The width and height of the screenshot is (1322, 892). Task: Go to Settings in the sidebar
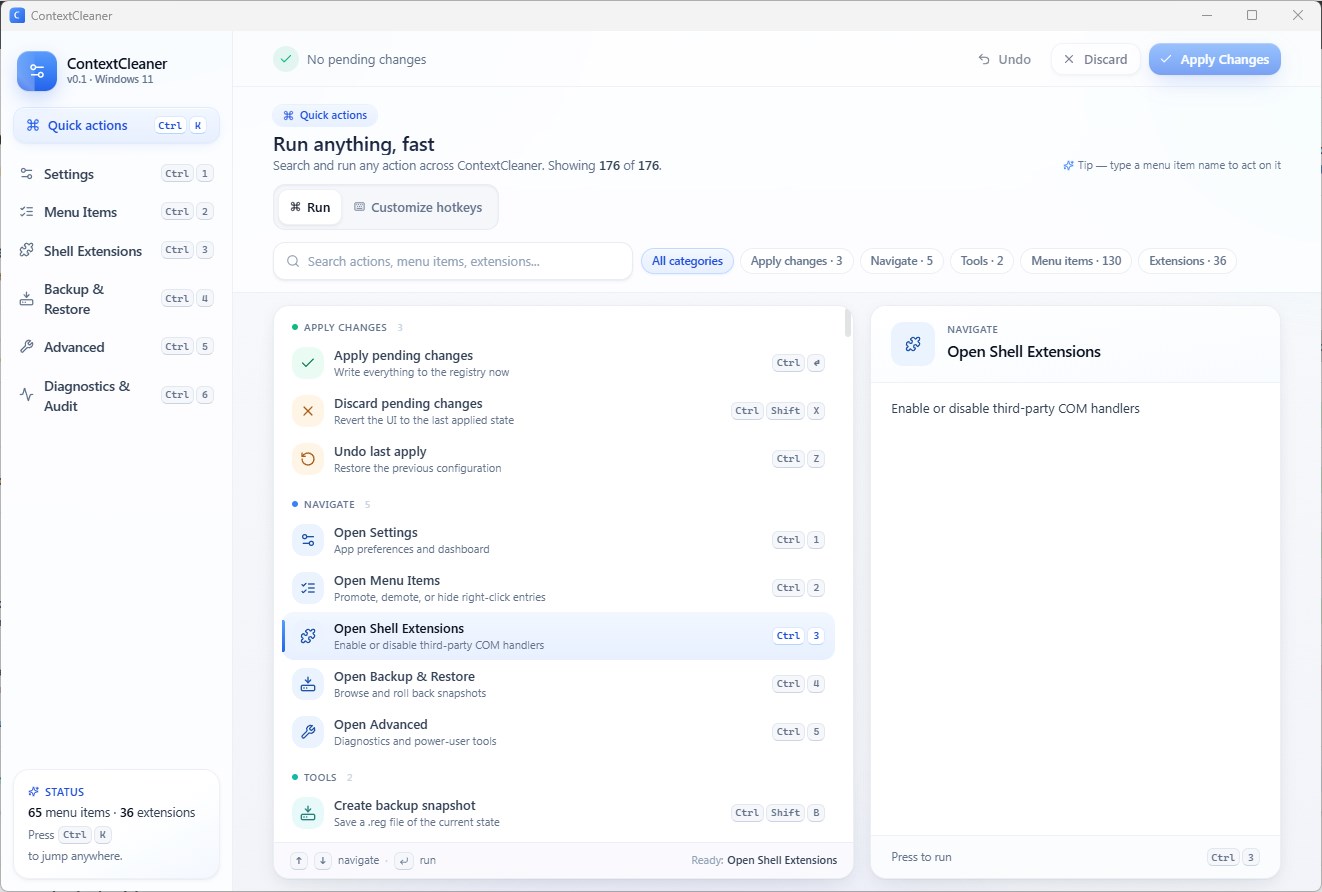coord(116,174)
